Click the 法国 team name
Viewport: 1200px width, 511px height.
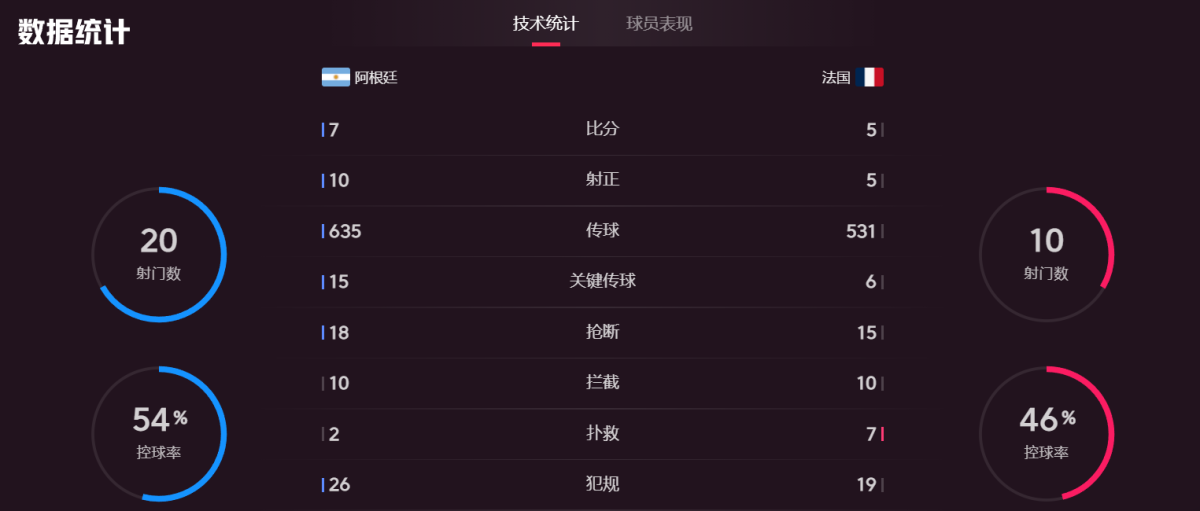[x=836, y=77]
